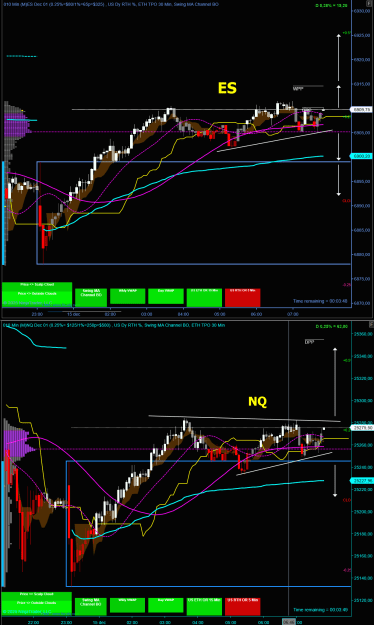Viewport: 374px width, 625px height.
Task: Click the green US ETH OR 15 Min box in ES chart
Action: pyautogui.click(x=204, y=297)
